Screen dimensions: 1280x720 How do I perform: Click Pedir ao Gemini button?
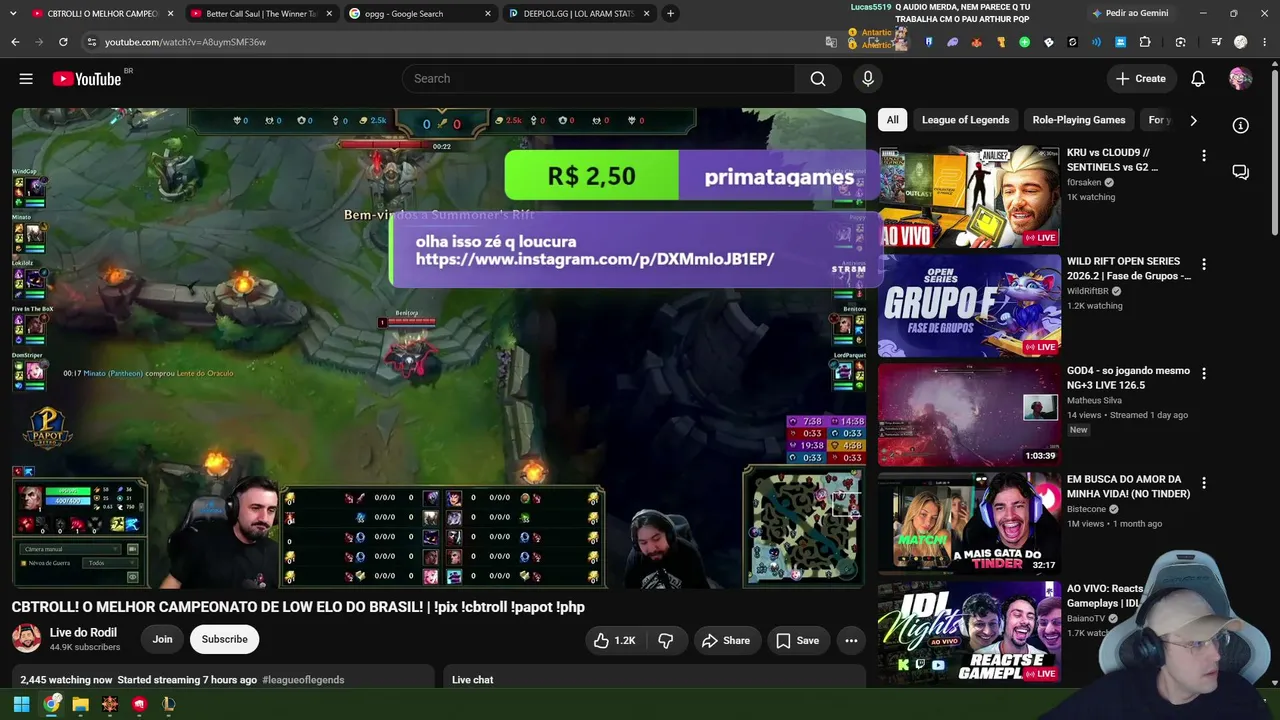click(x=1129, y=13)
